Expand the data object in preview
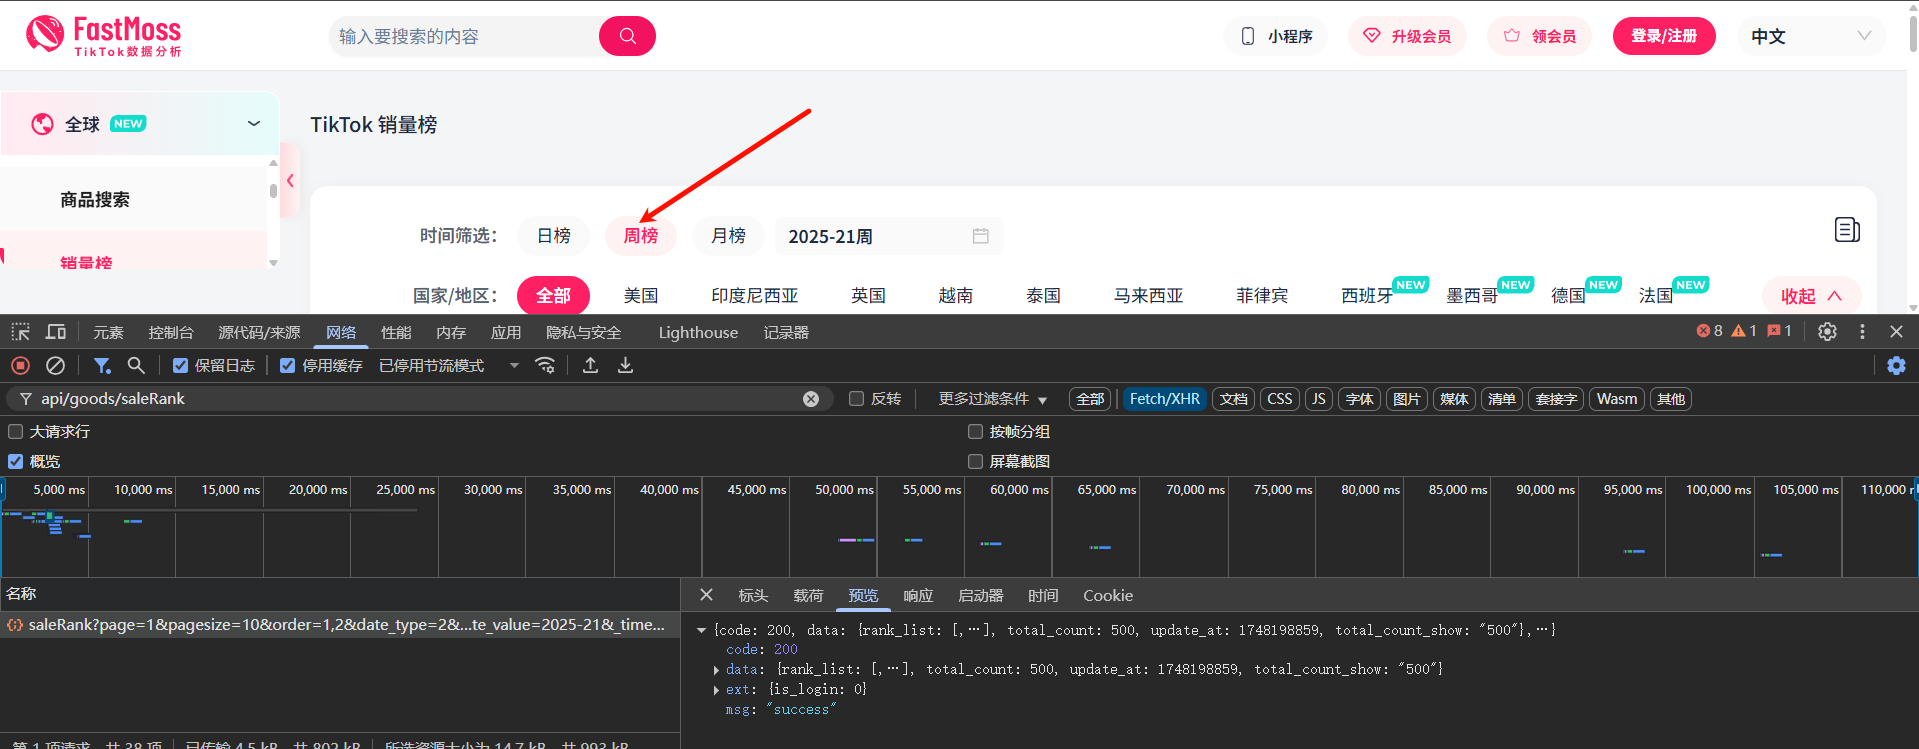Viewport: 1919px width, 749px height. [716, 670]
